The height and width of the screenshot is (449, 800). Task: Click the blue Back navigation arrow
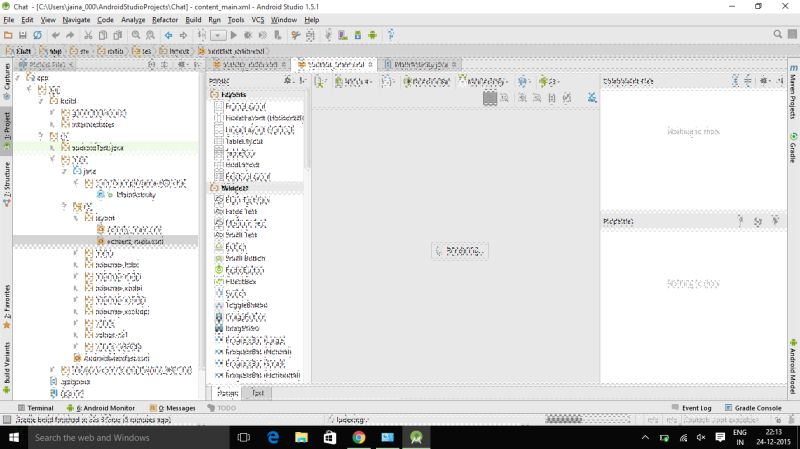(168, 35)
